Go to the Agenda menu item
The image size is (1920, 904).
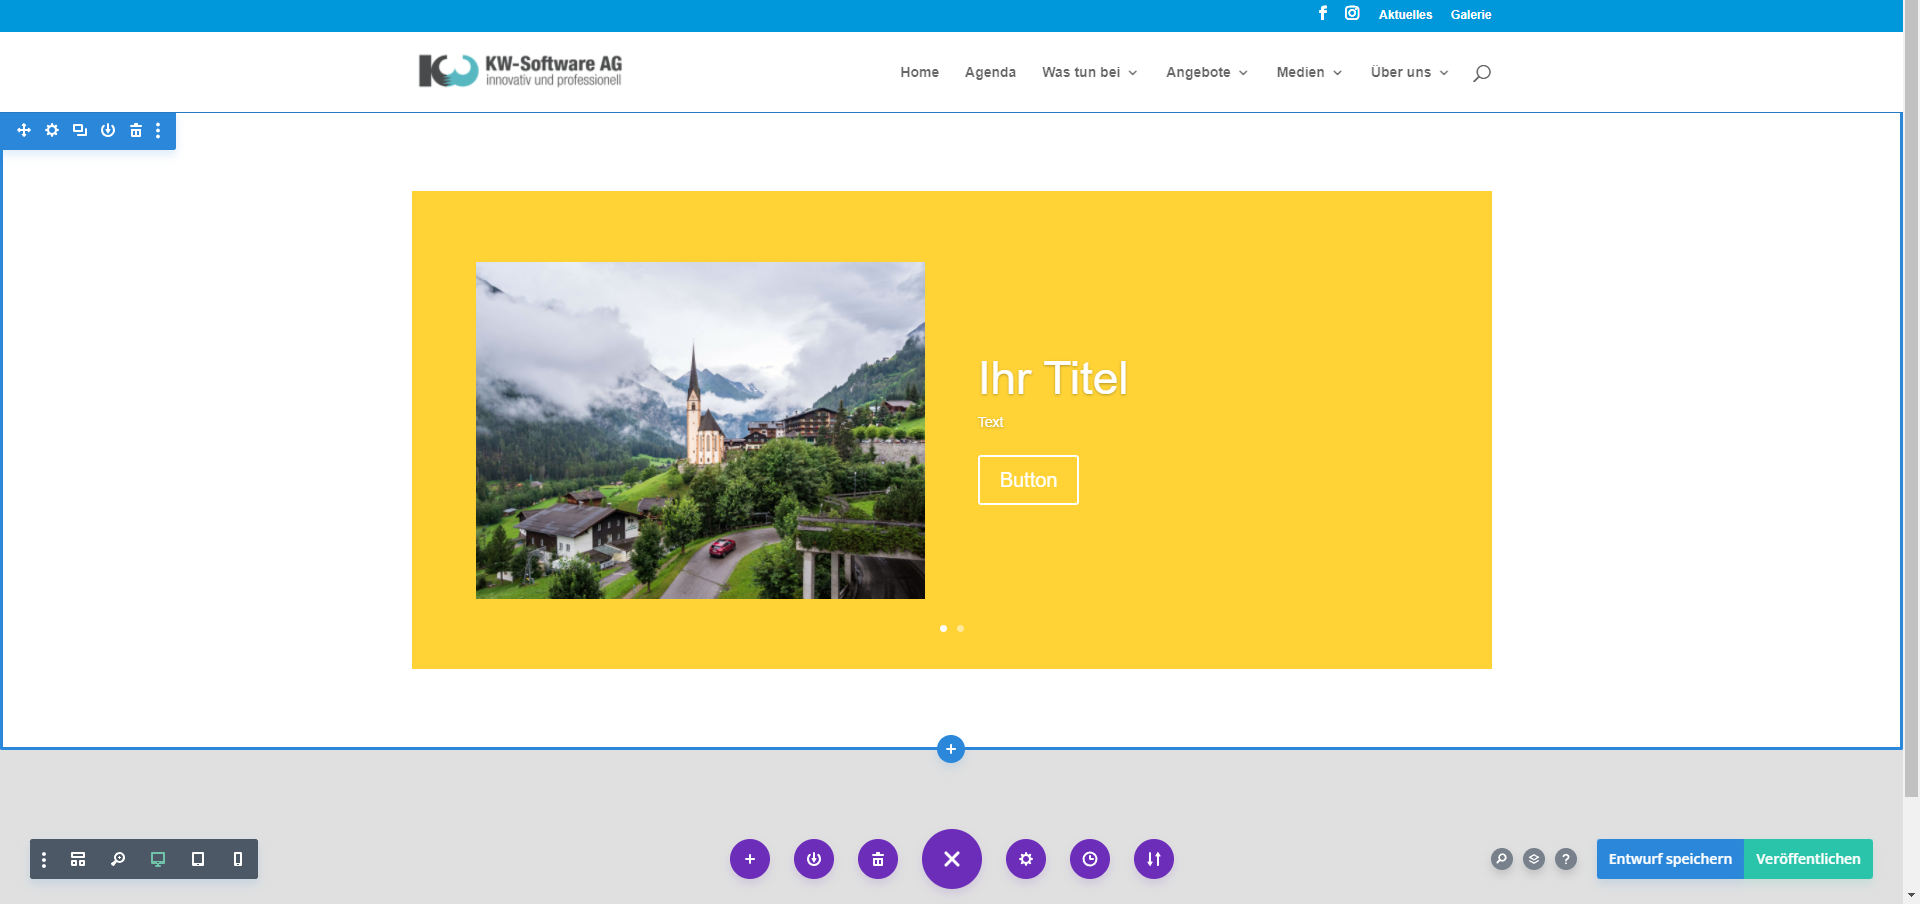[x=990, y=72]
